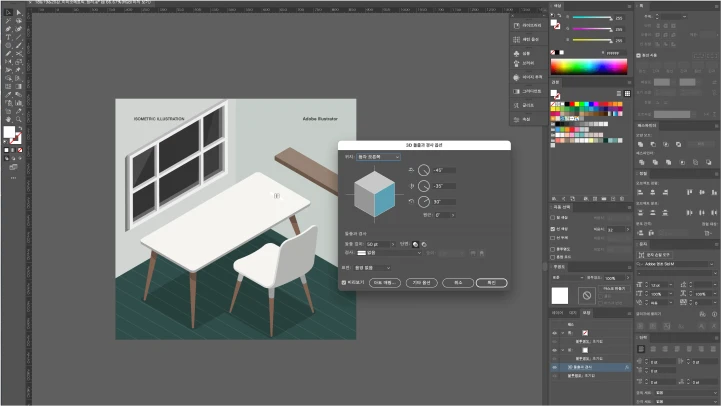Select the Paragraph (단락) panel tab
This screenshot has width=721, height=406.
[x=642, y=337]
